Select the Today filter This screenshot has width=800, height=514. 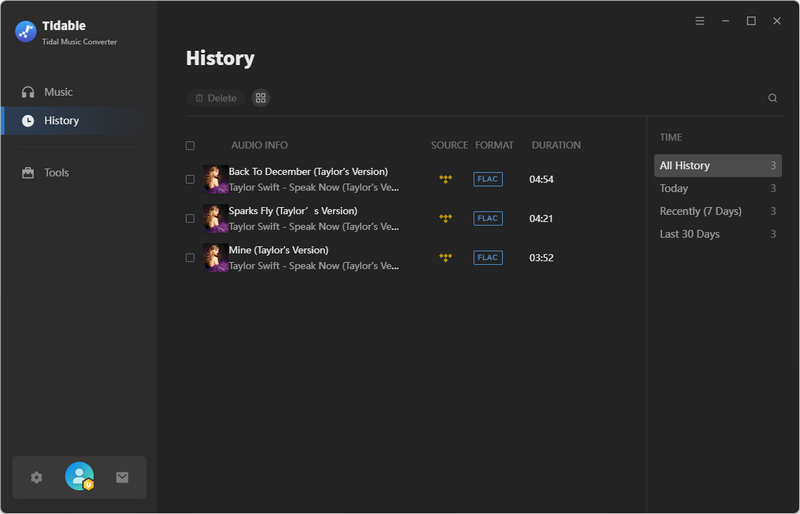tap(717, 188)
